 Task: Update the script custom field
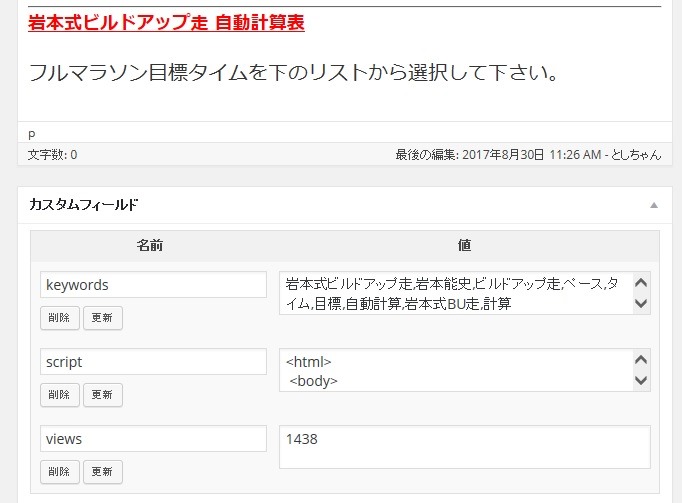(103, 395)
